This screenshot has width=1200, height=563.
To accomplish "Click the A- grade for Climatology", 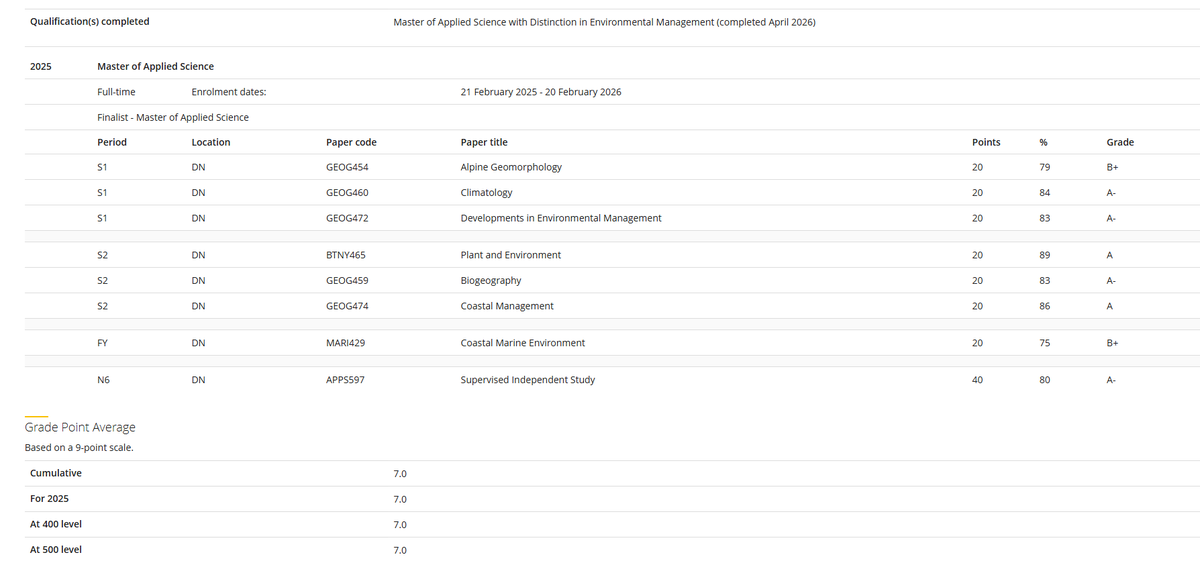I will pyautogui.click(x=1111, y=192).
